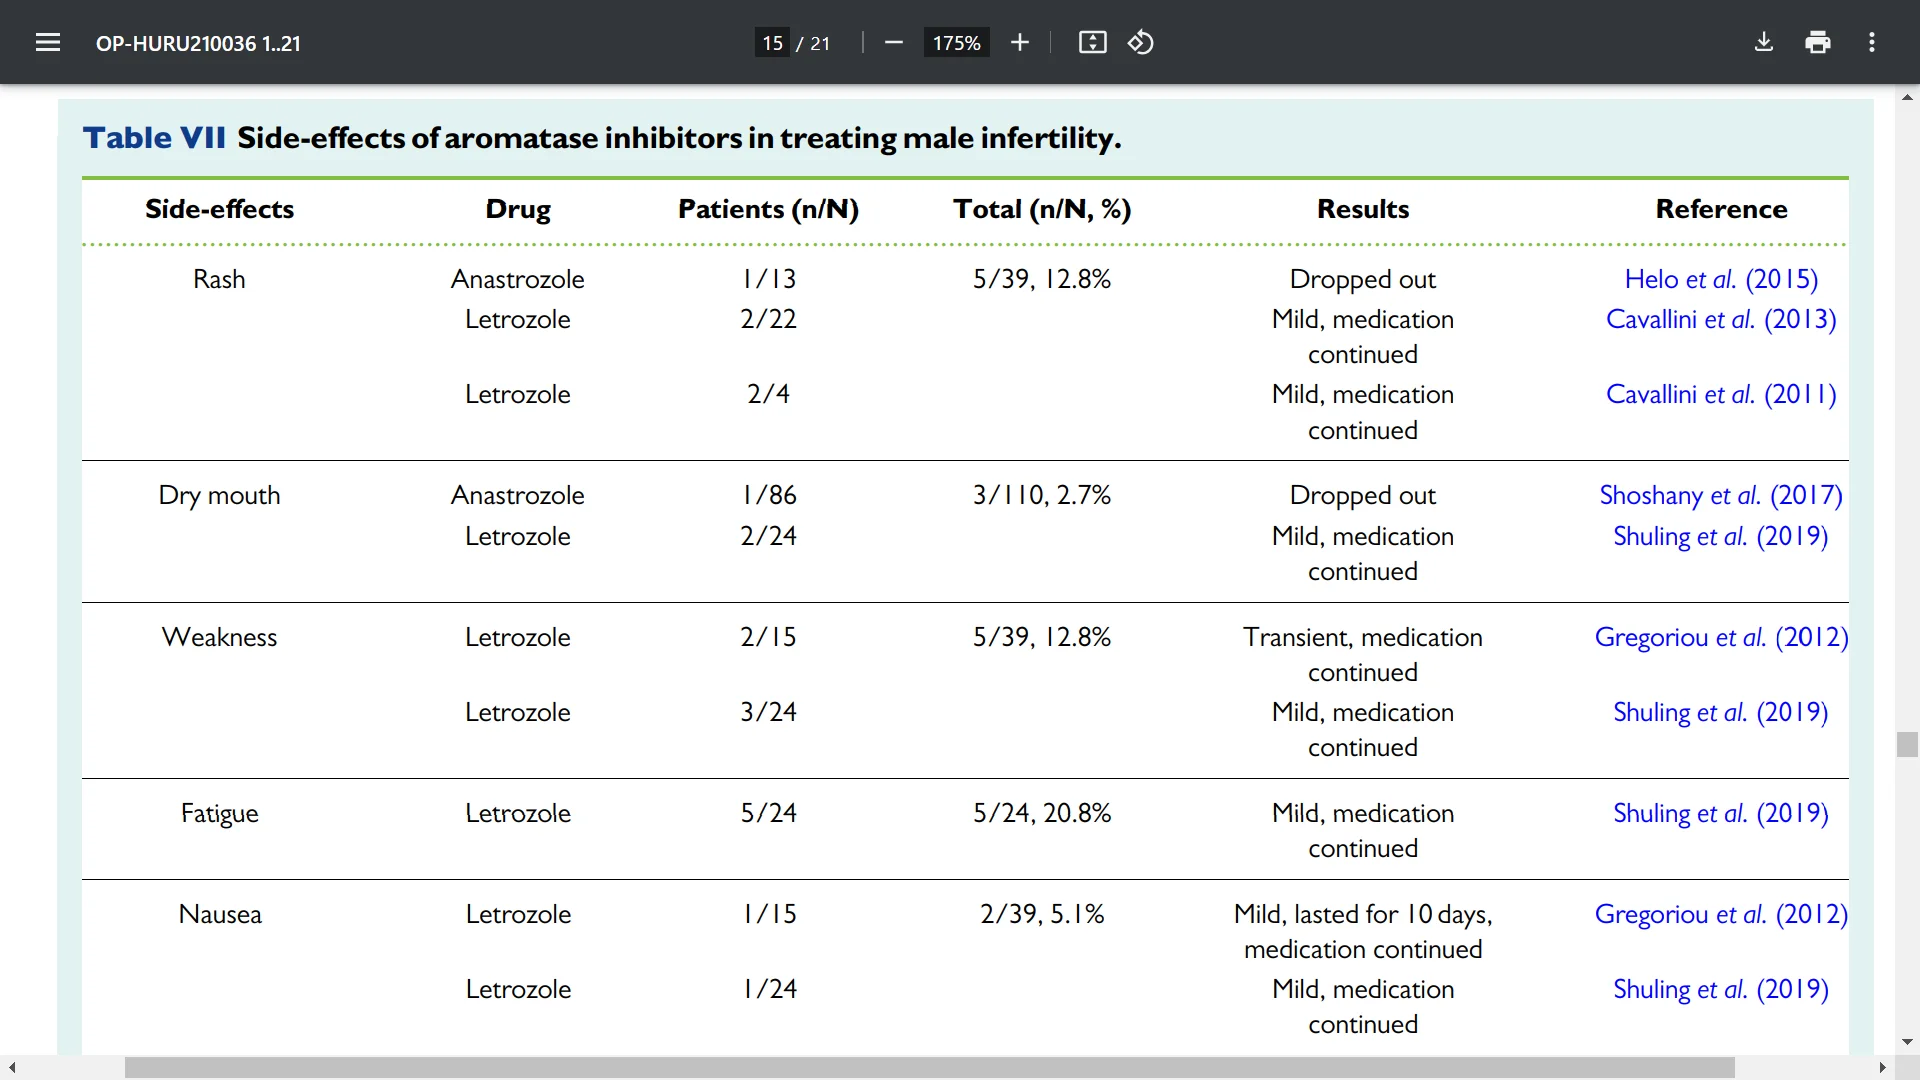Click the 5/24 patients value
This screenshot has width=1920, height=1080.
(768, 813)
